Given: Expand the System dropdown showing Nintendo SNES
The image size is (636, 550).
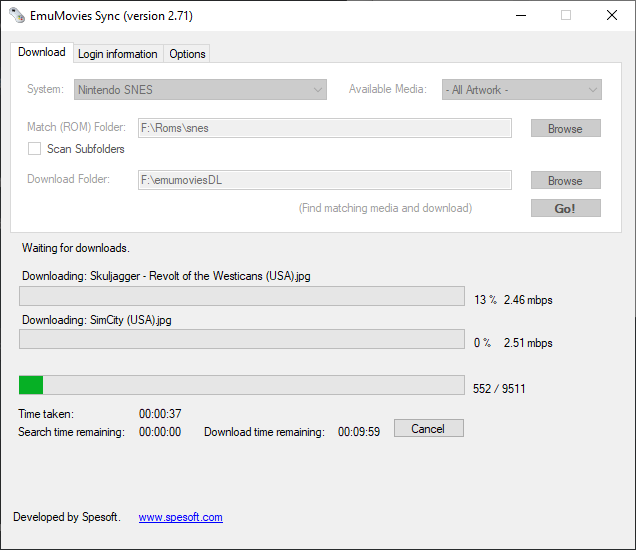Looking at the screenshot, I should 201,90.
